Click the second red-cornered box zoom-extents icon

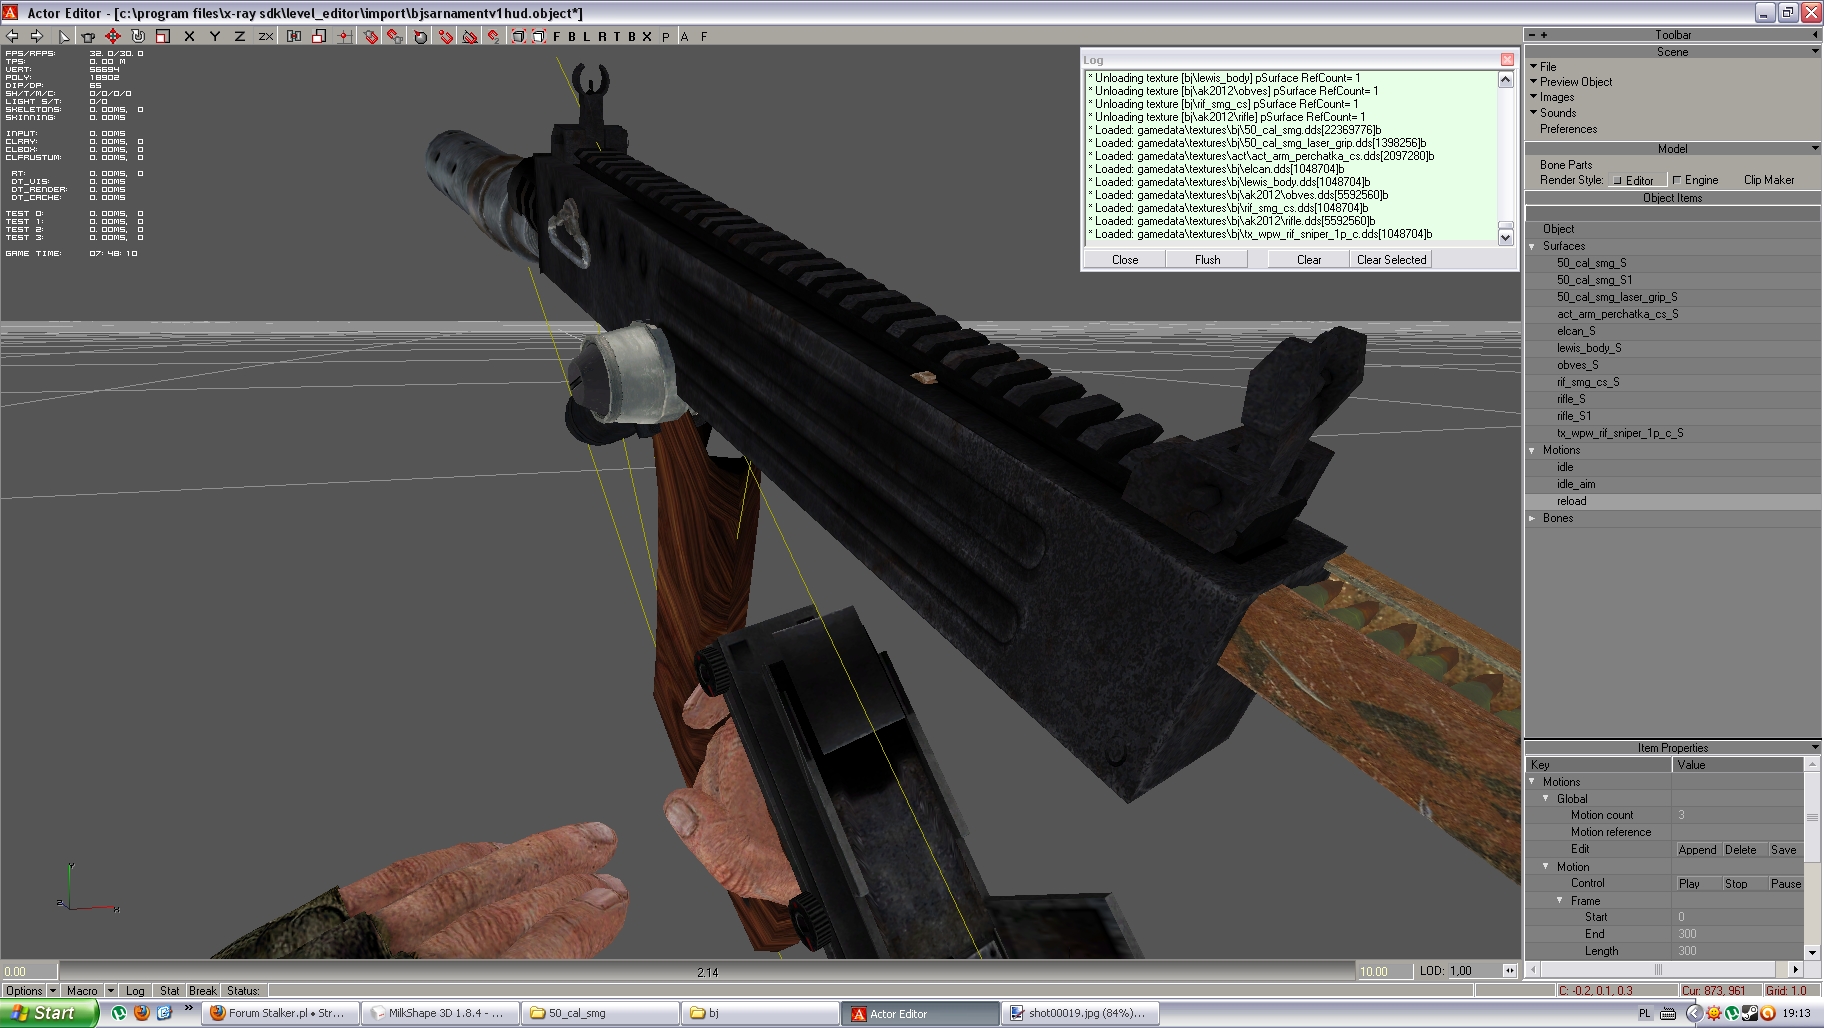539,36
